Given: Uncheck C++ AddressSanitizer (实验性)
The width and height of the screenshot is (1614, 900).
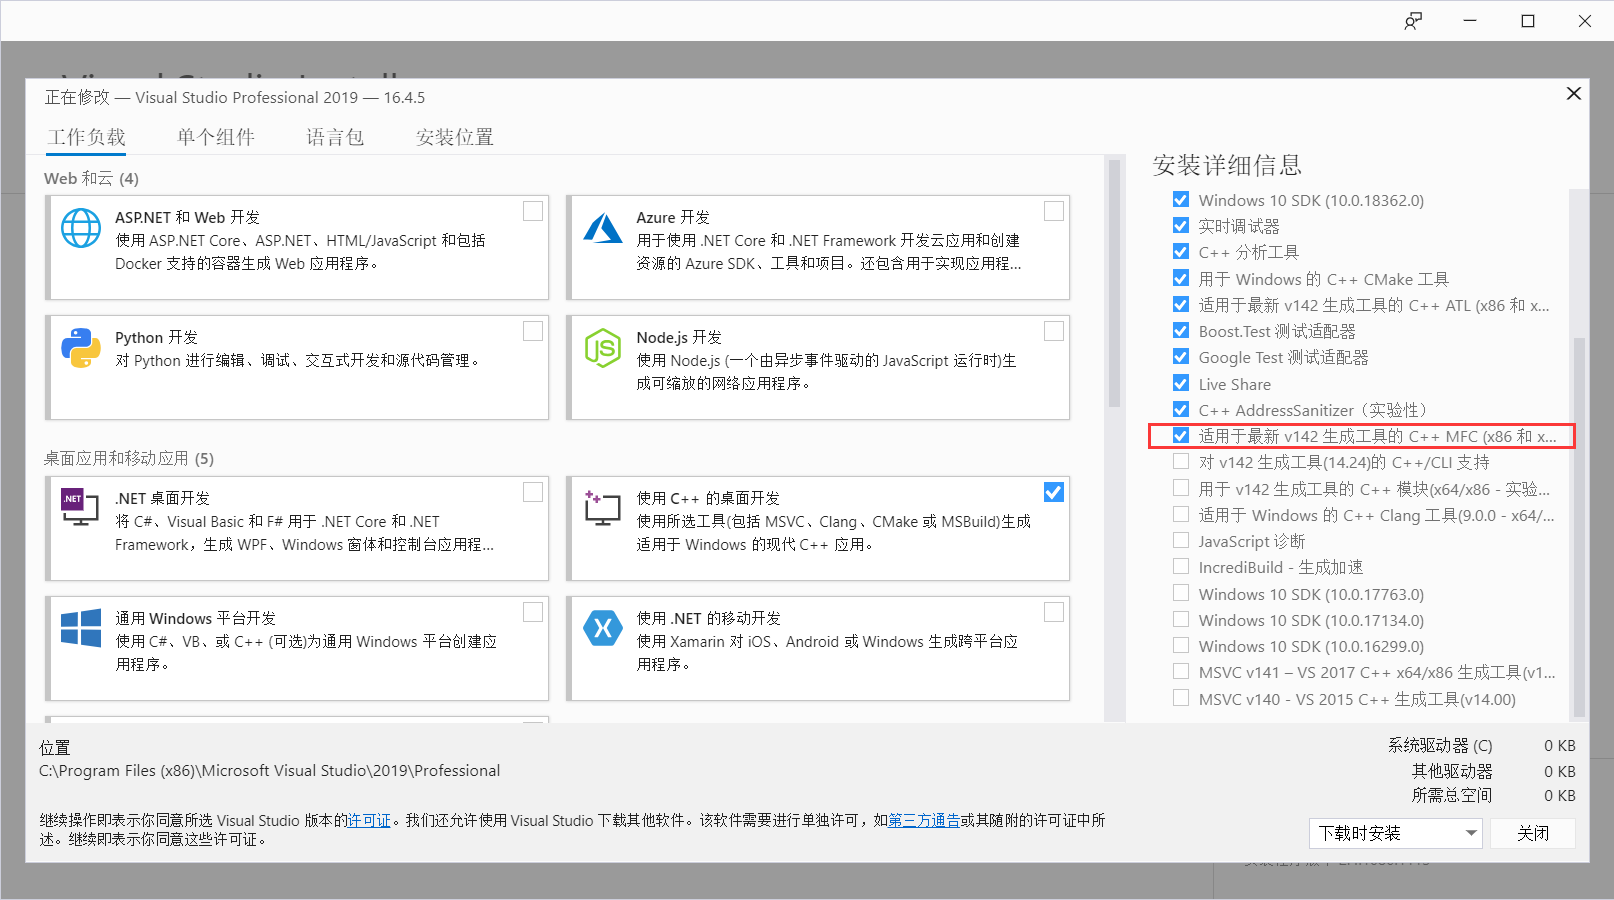Looking at the screenshot, I should click(x=1181, y=409).
